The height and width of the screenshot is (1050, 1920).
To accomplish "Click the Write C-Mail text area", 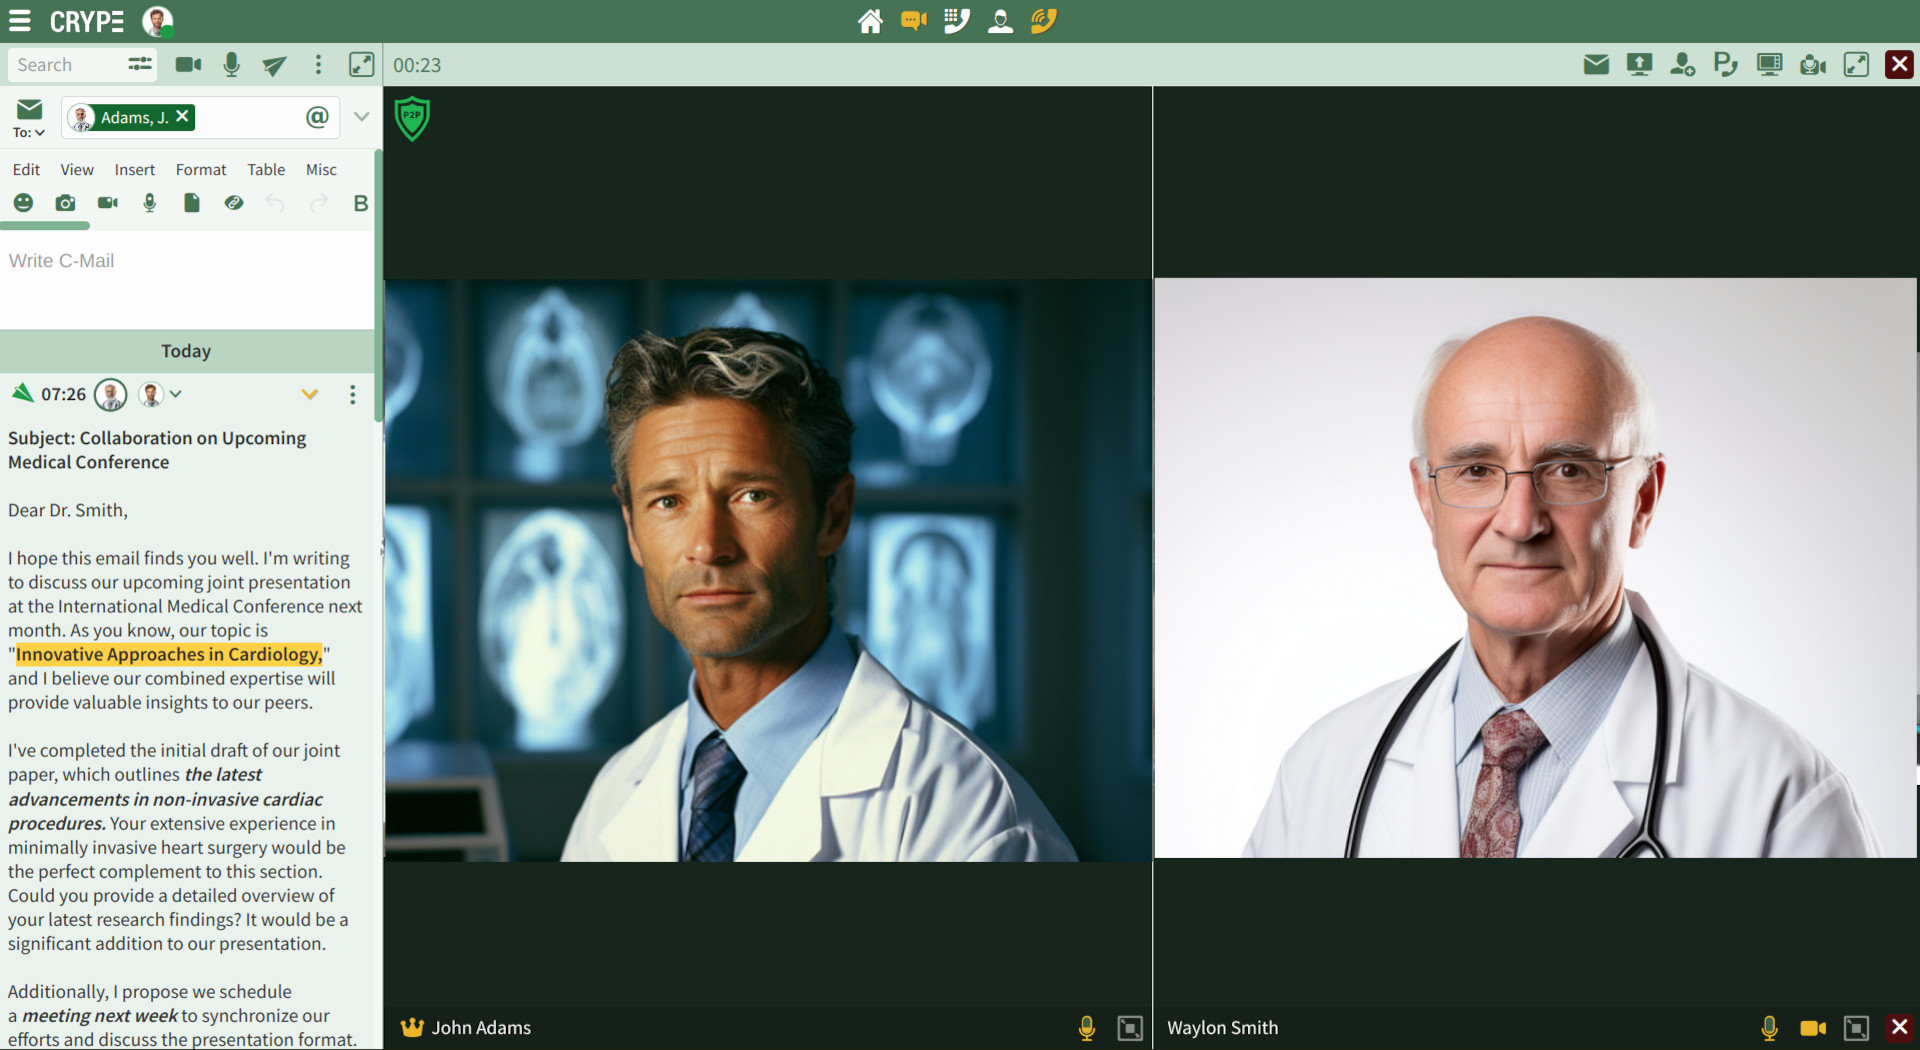I will (x=186, y=280).
